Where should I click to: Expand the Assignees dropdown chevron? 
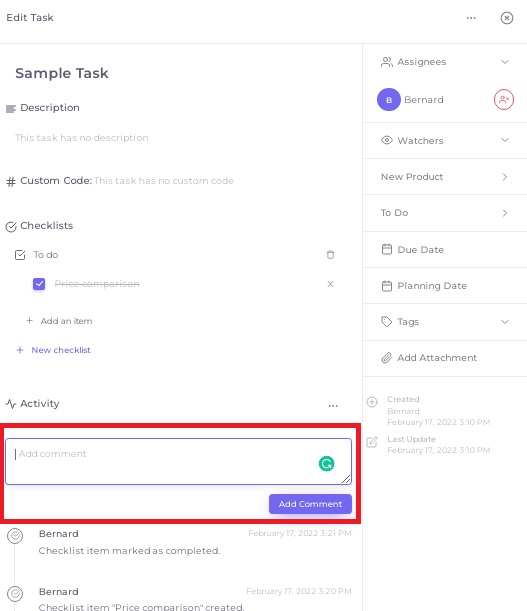[x=505, y=62]
